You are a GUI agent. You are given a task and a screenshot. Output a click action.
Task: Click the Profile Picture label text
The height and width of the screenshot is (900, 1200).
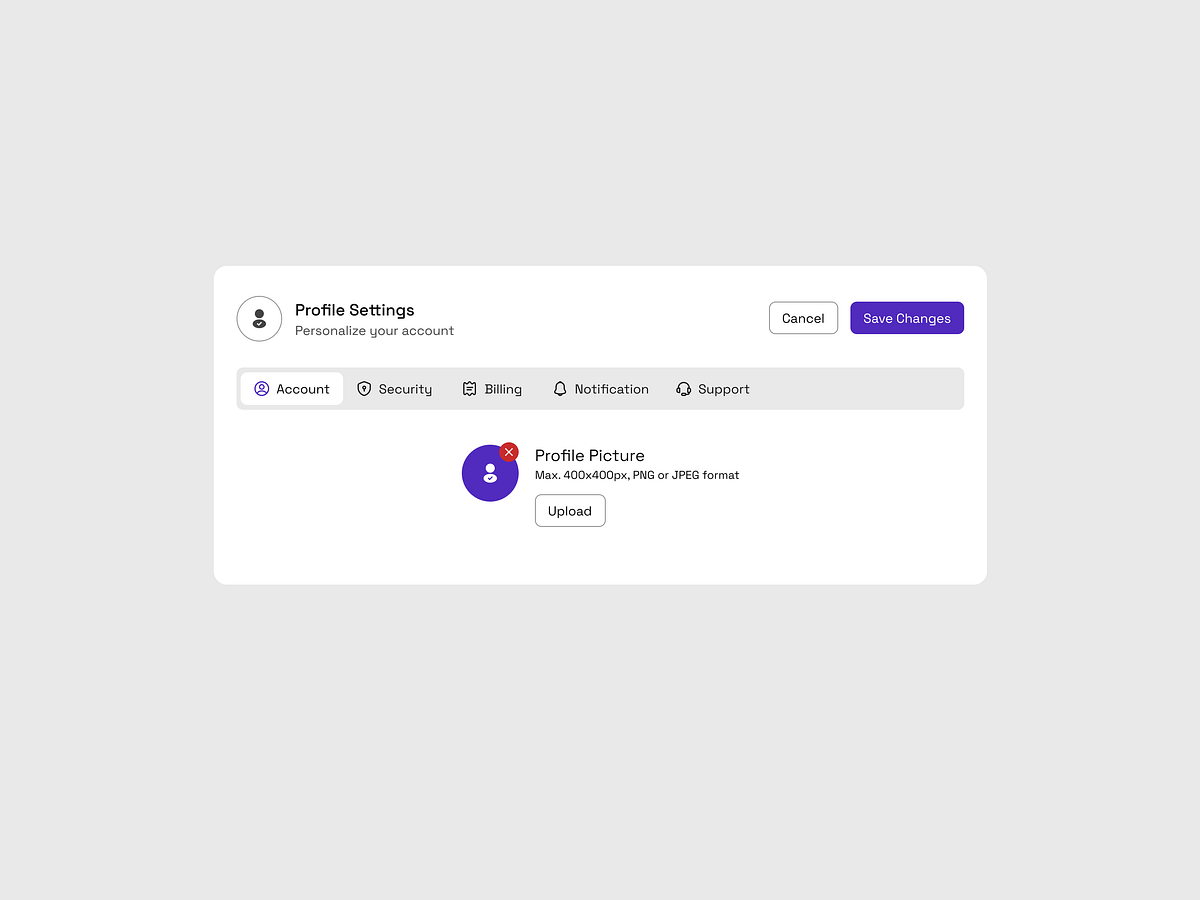point(589,455)
